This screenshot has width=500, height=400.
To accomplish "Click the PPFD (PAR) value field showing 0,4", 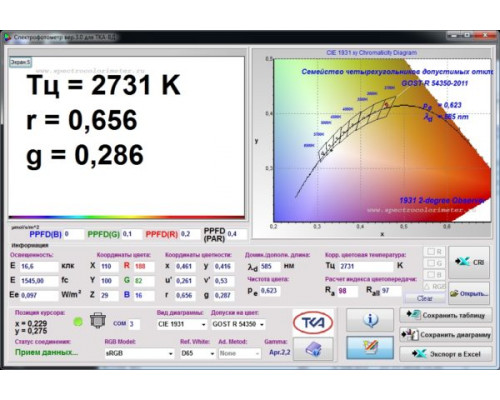I will [x=237, y=234].
